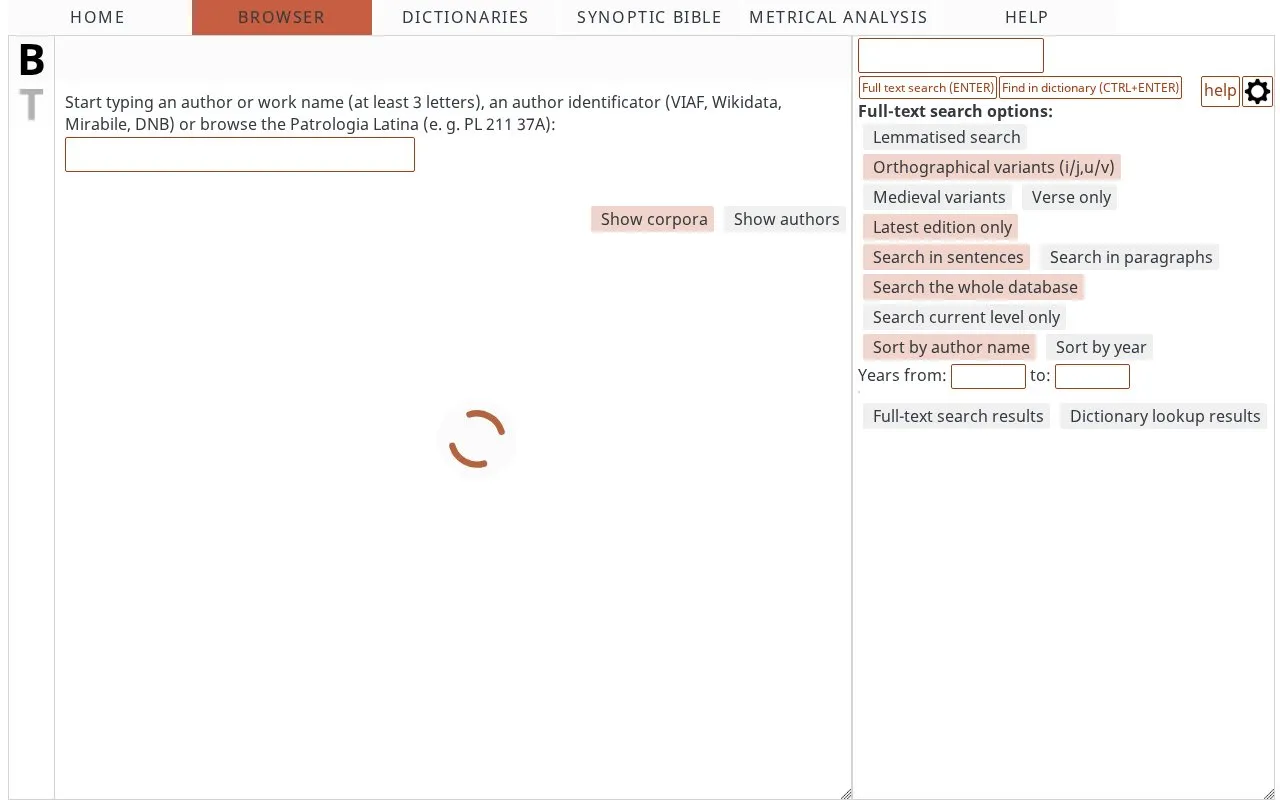This screenshot has width=1280, height=800.
Task: Click the Show authors button
Action: 786,219
